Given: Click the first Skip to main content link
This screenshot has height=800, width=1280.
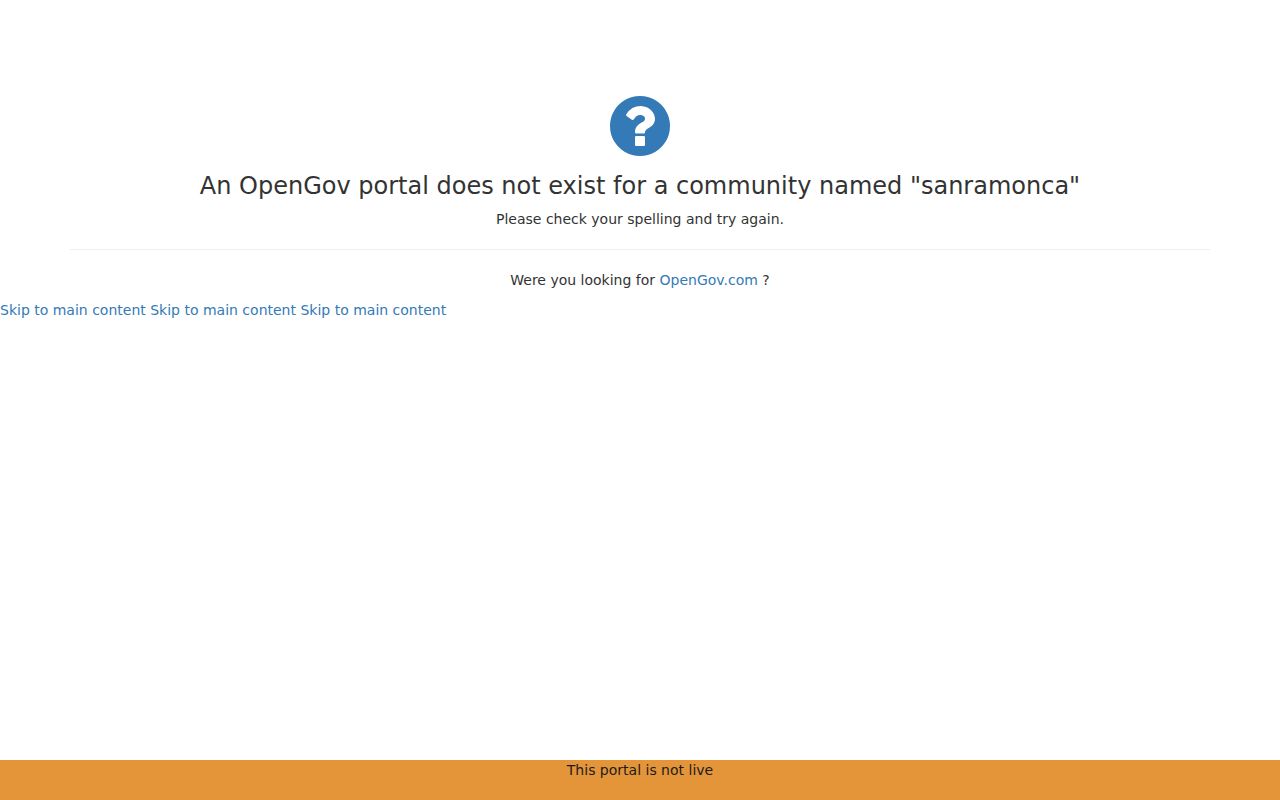Looking at the screenshot, I should (73, 310).
